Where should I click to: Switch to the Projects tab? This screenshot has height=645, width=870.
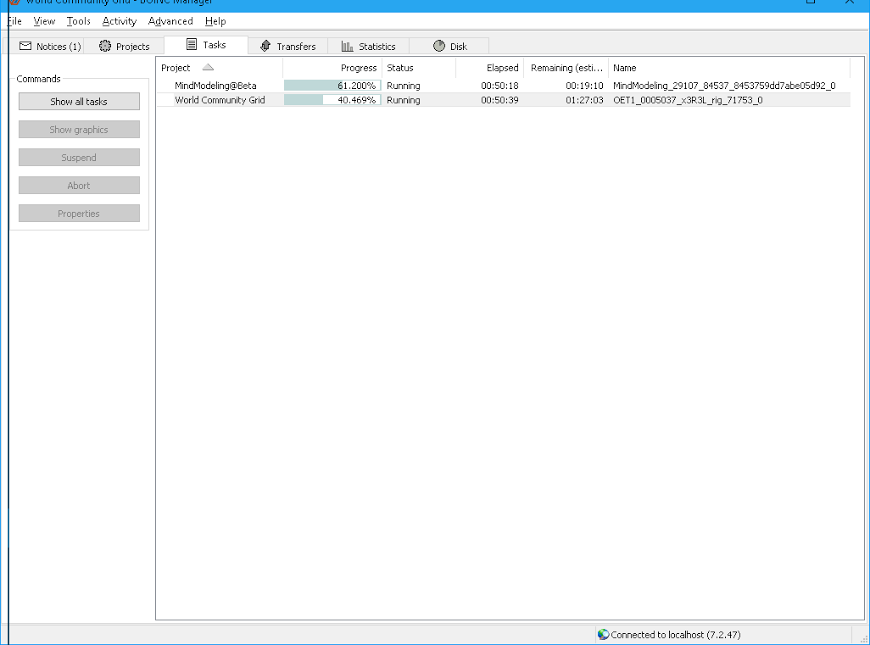[124, 46]
